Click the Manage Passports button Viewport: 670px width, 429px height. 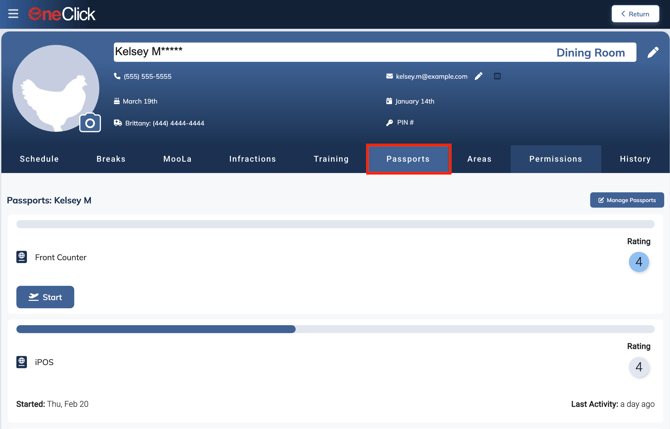627,200
